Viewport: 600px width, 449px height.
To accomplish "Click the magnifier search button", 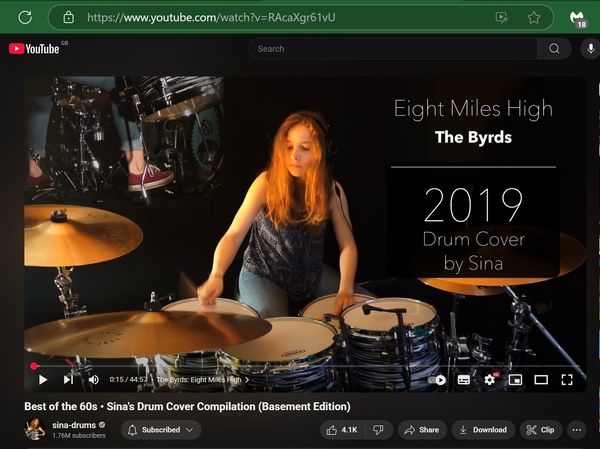I will [554, 49].
